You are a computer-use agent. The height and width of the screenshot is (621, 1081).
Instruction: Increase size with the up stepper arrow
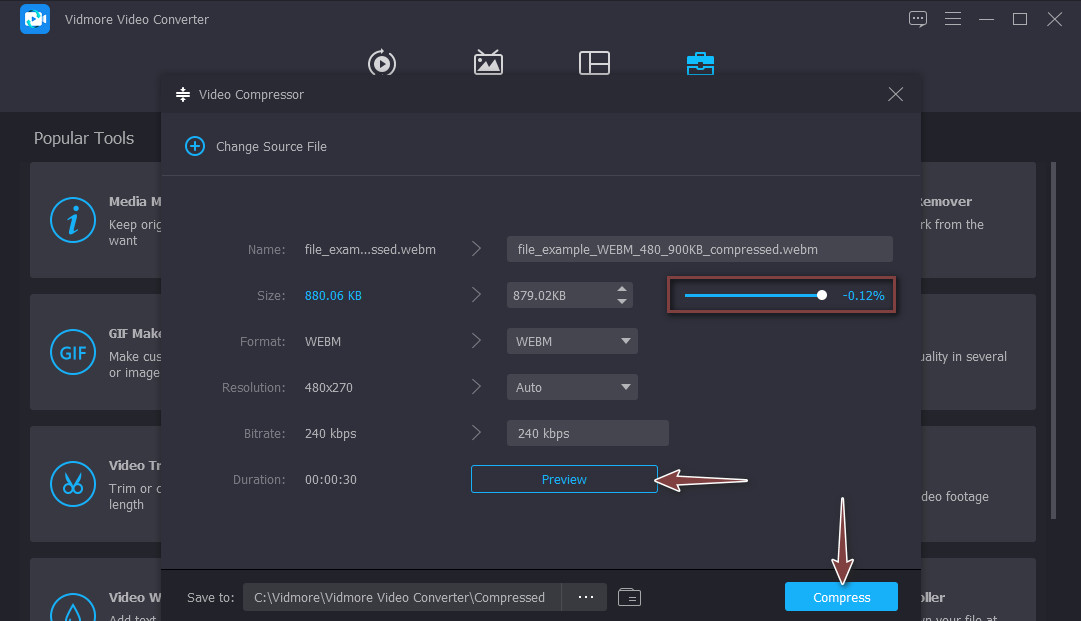click(622, 289)
